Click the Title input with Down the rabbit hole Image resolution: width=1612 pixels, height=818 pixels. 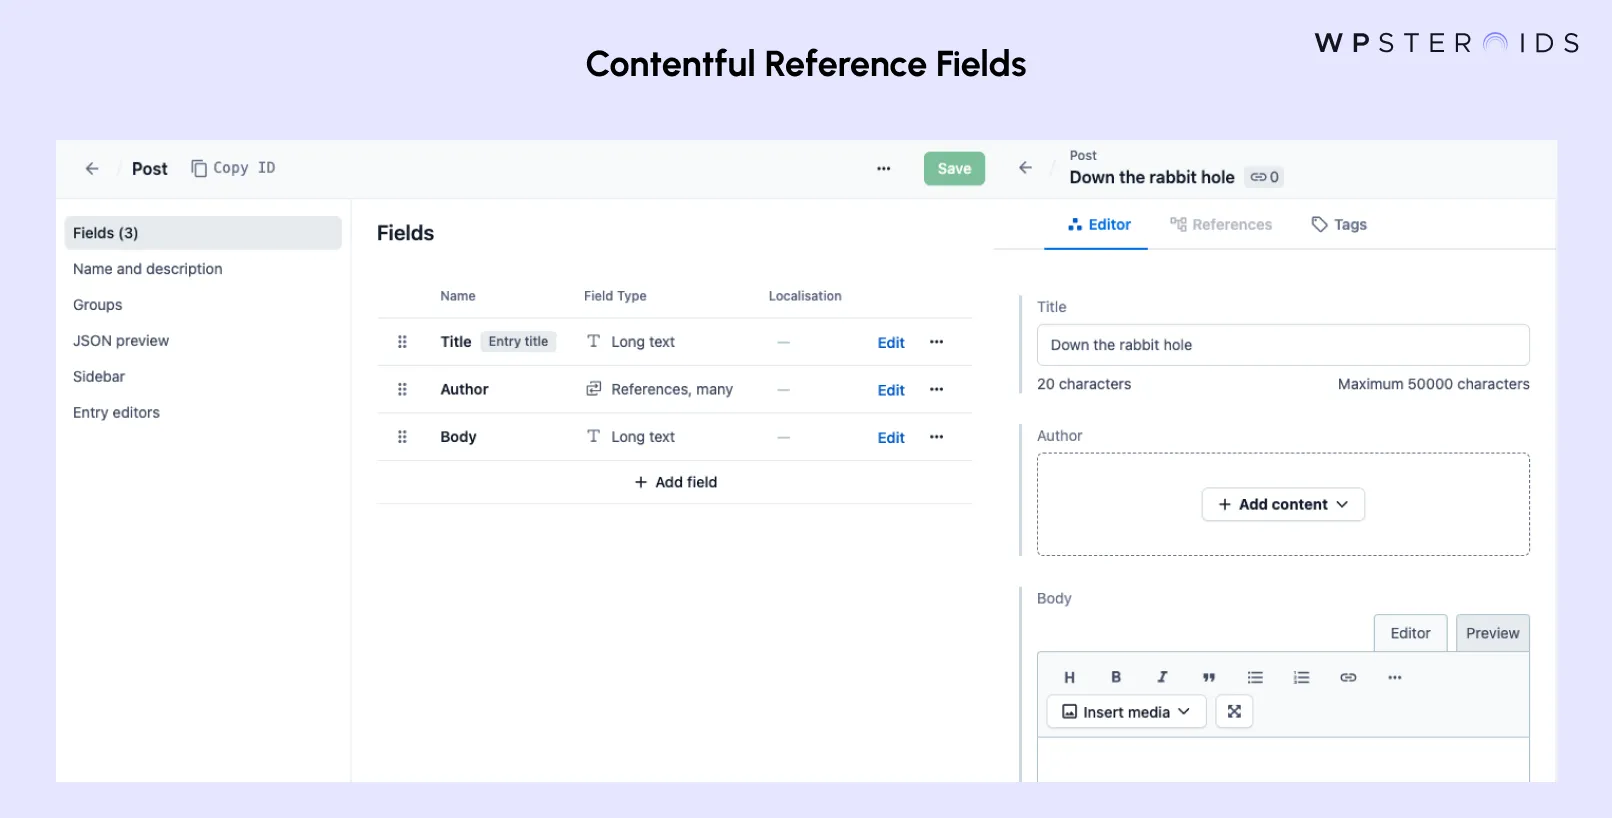click(1283, 345)
